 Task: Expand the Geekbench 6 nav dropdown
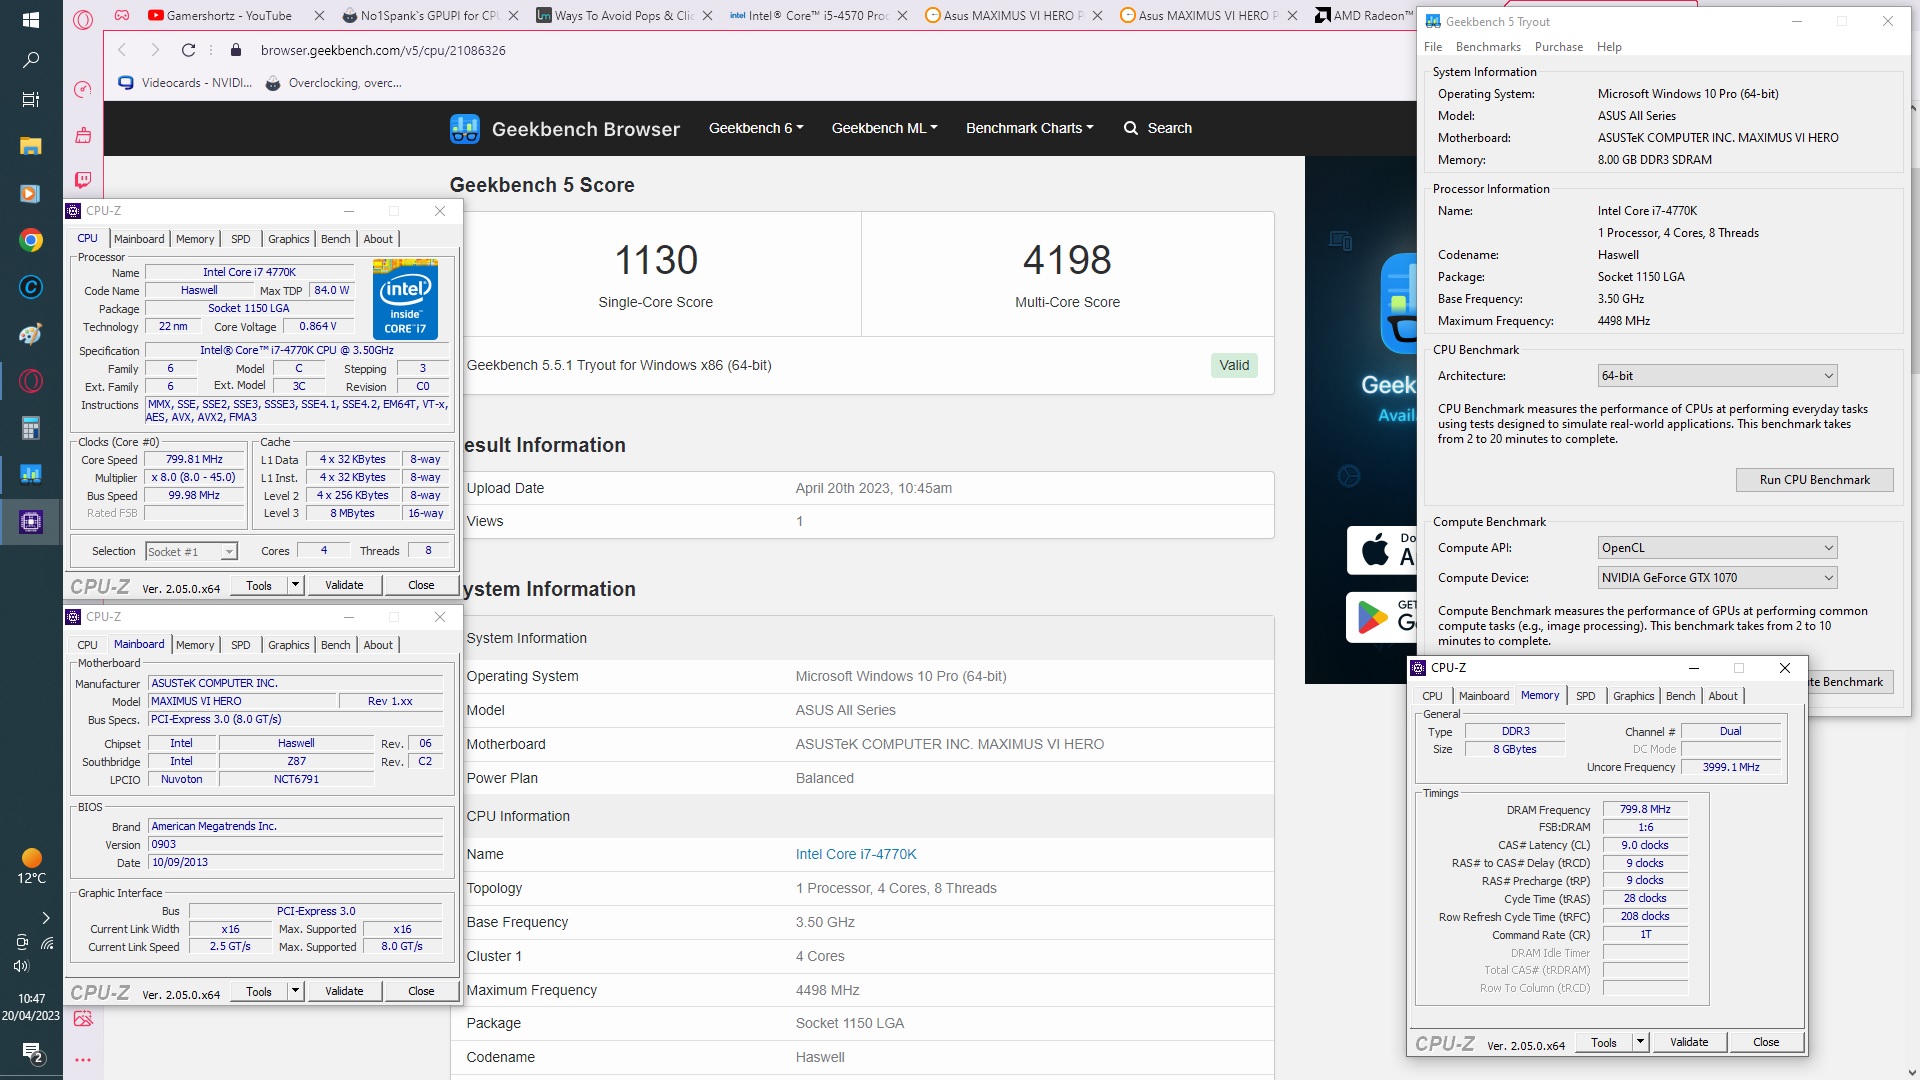(x=756, y=128)
